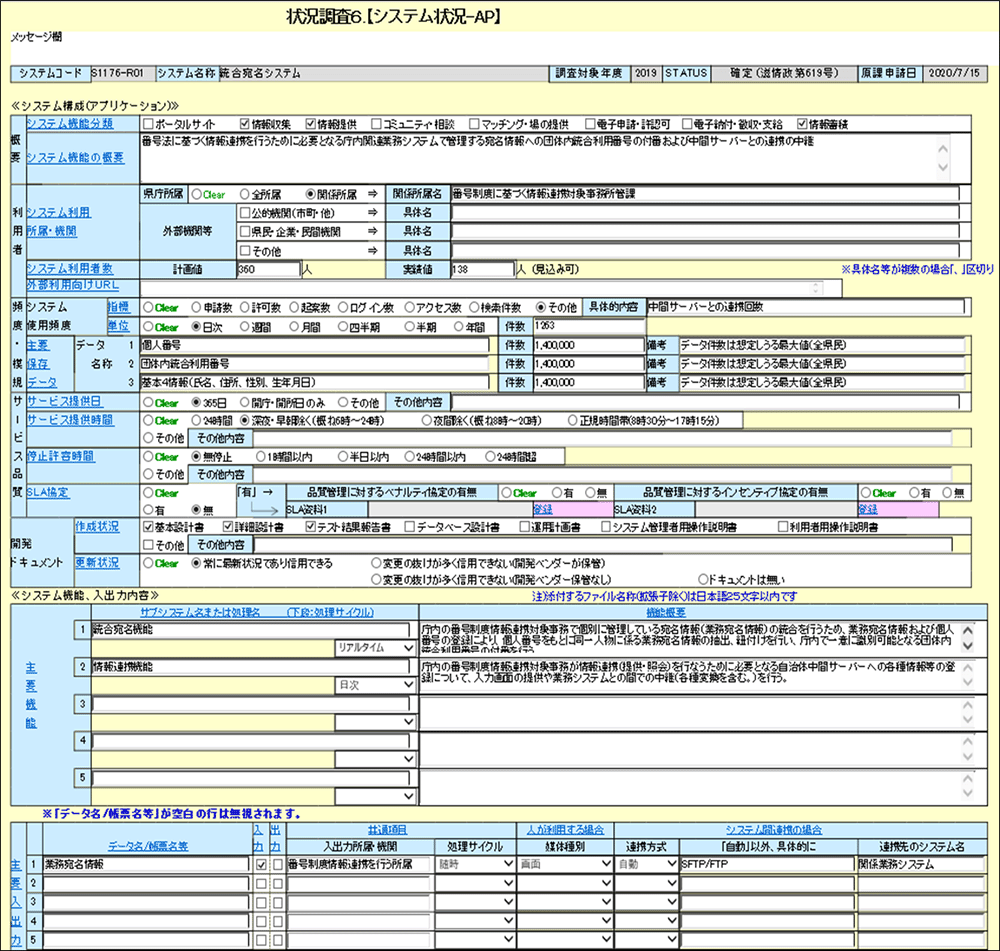
Task: Check the データベース設計書 checkbox
Action: (410, 527)
